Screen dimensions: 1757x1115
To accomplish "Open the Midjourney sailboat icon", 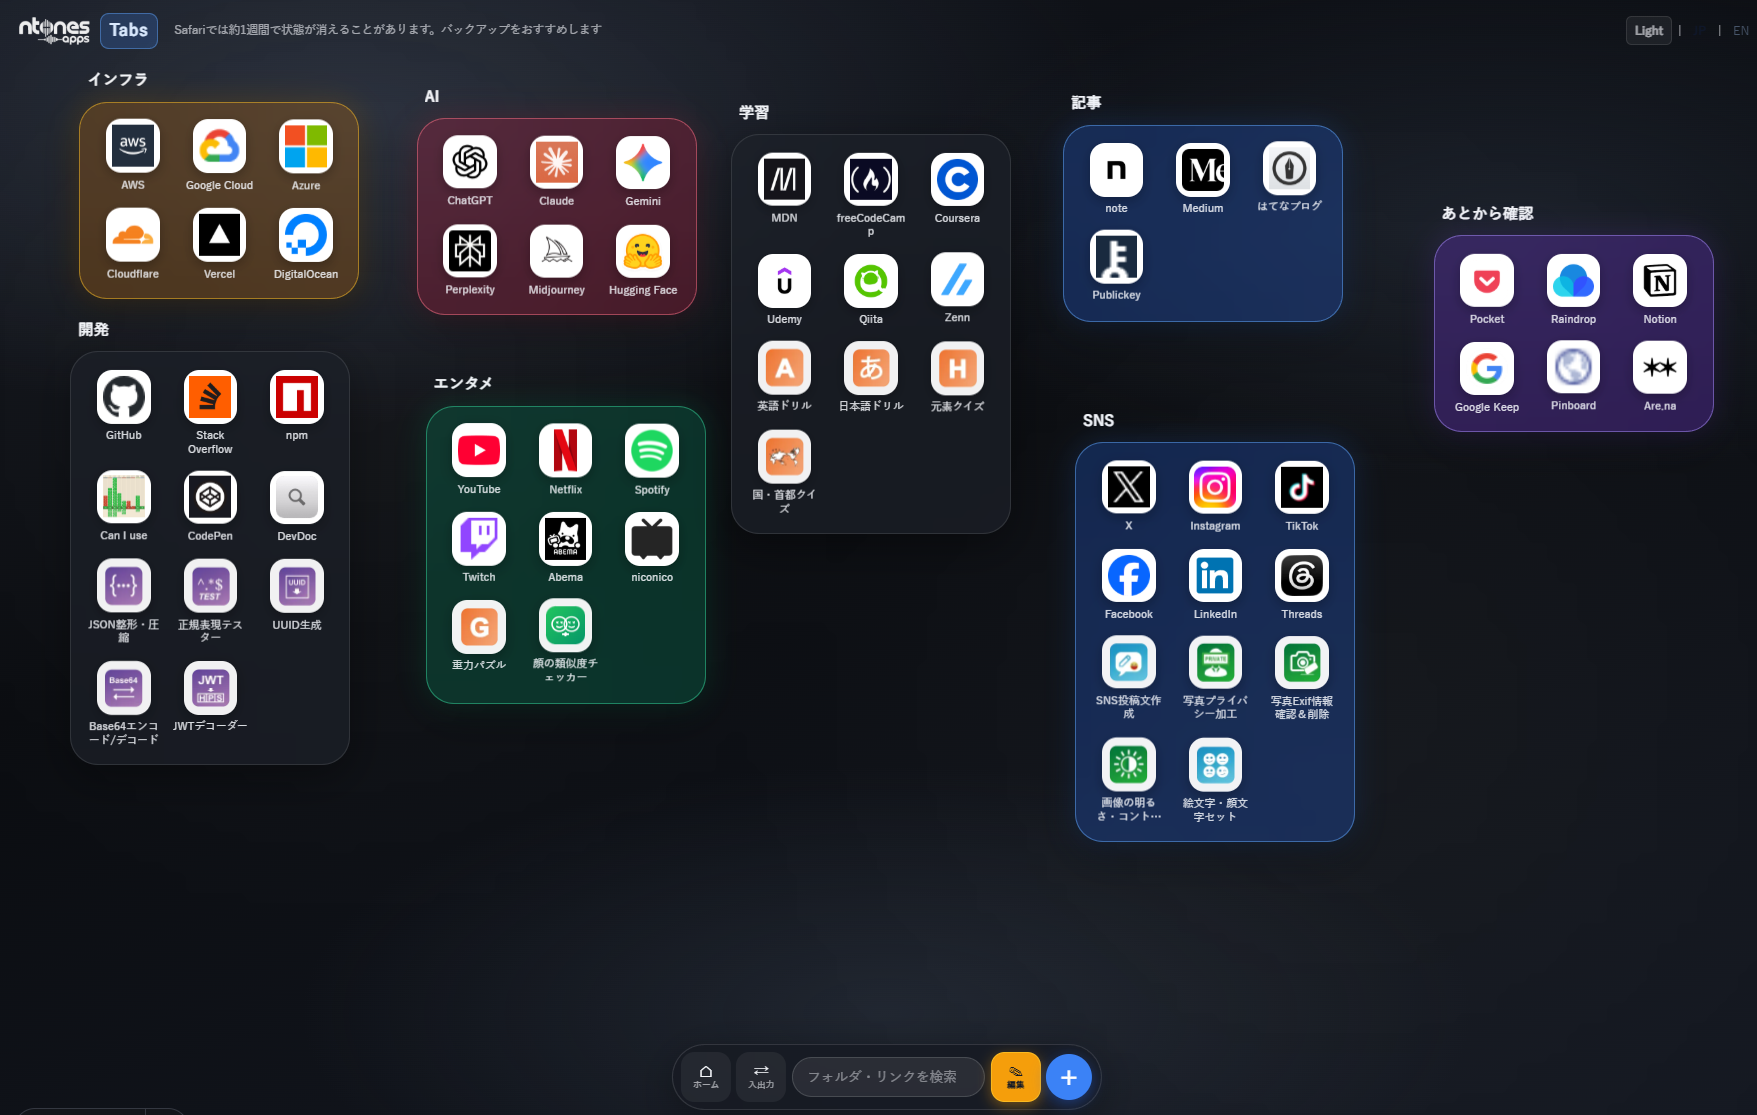I will (x=557, y=251).
